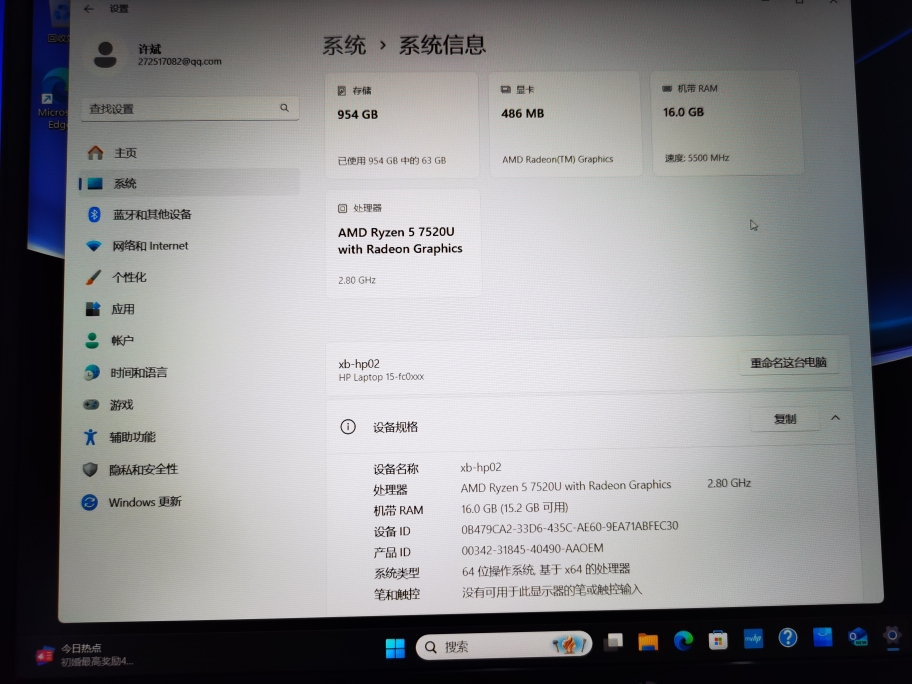
Task: Collapse the 设备规格 section with chevron
Action: click(x=835, y=418)
